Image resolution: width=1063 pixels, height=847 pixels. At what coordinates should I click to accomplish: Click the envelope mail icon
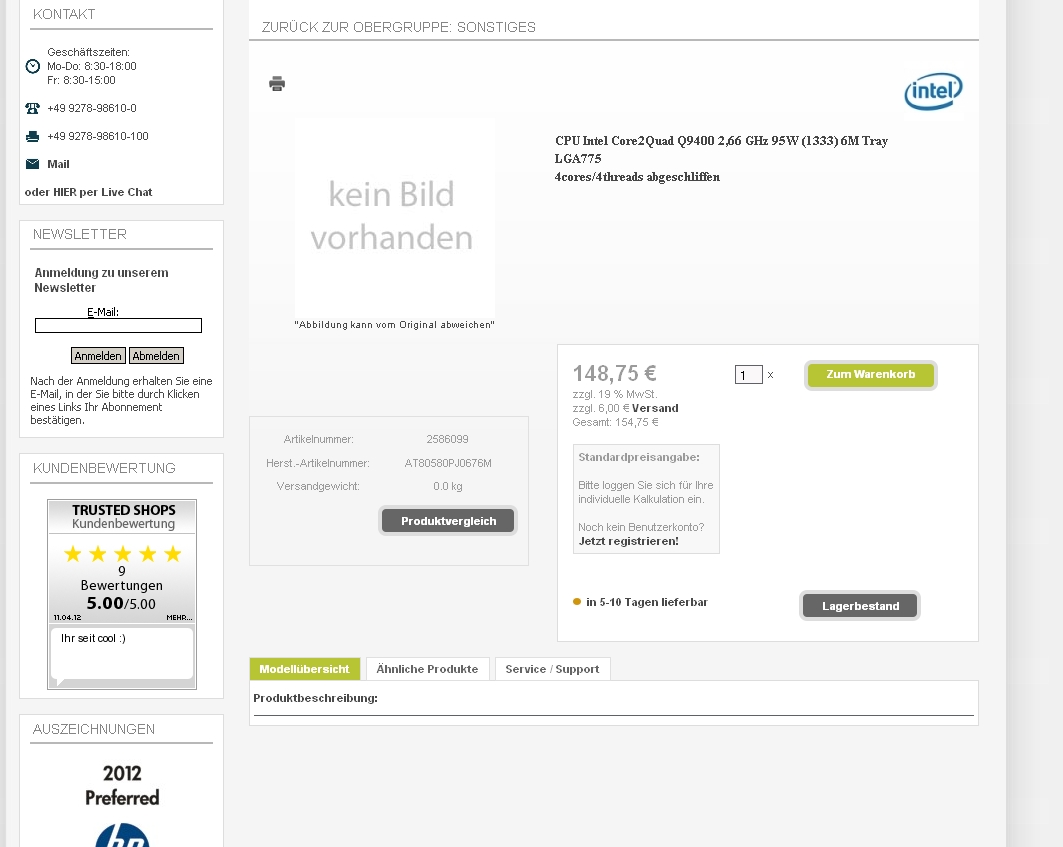(x=33, y=163)
